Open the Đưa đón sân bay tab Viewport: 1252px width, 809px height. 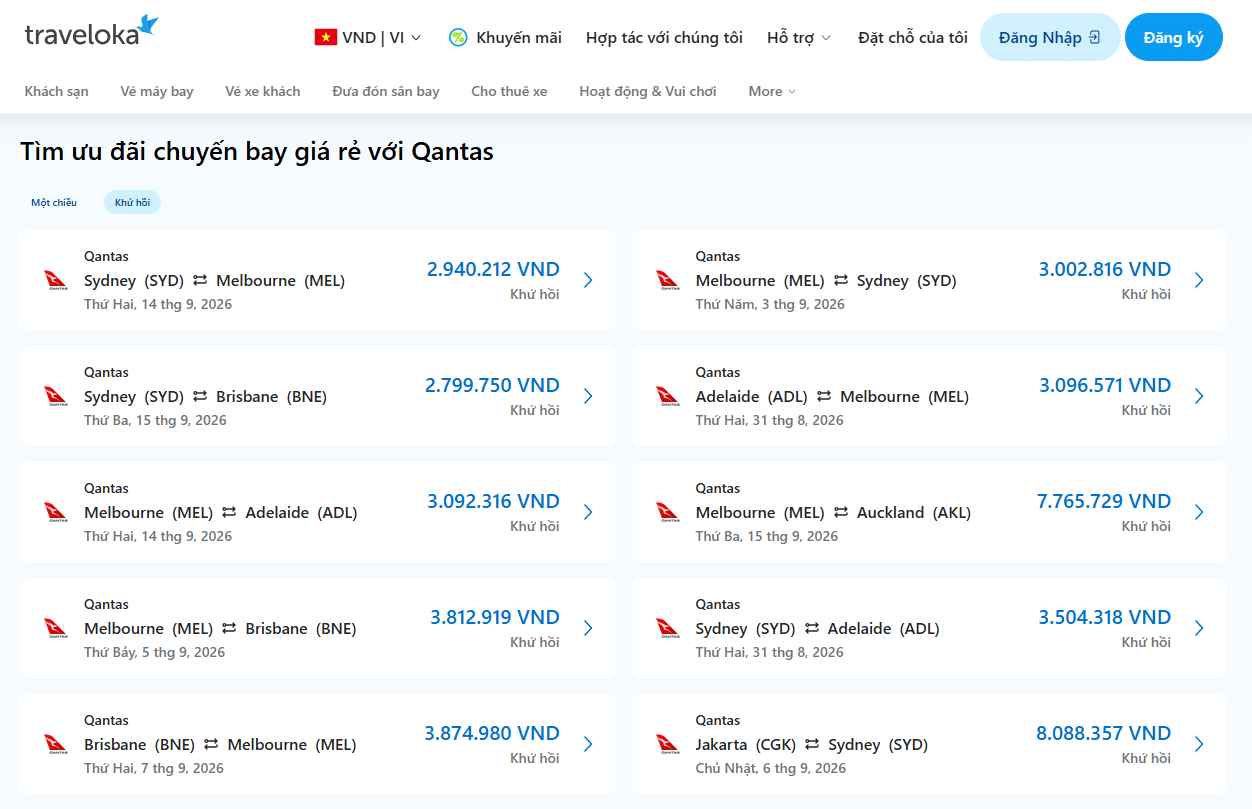386,91
